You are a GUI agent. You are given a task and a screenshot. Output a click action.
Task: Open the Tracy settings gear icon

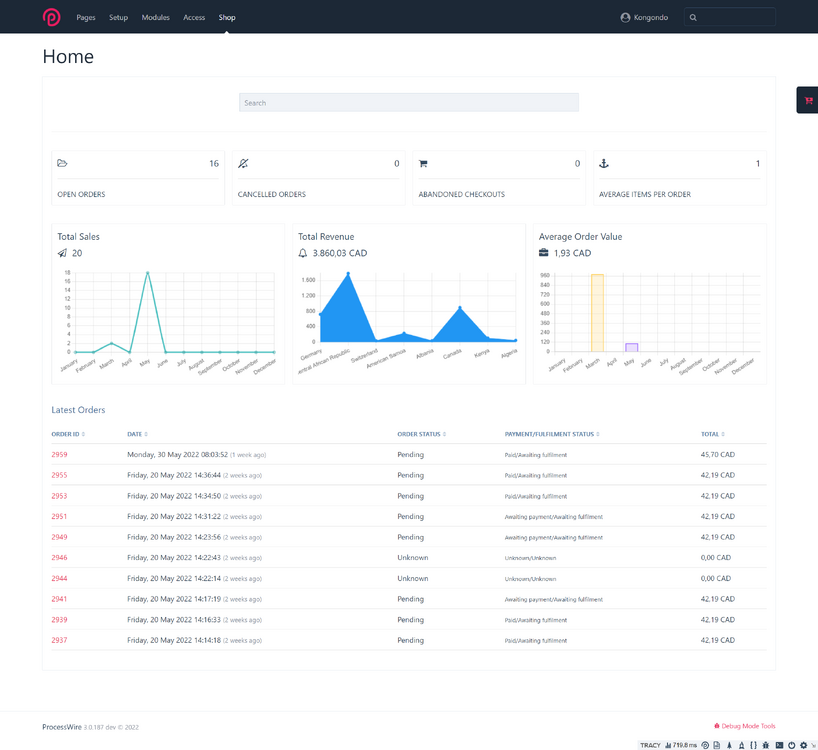[x=804, y=745]
